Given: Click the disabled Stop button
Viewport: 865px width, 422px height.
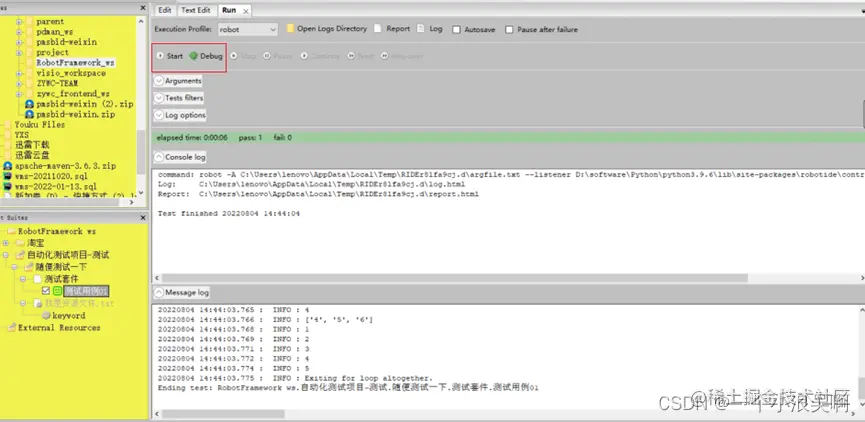Looking at the screenshot, I should click(243, 56).
